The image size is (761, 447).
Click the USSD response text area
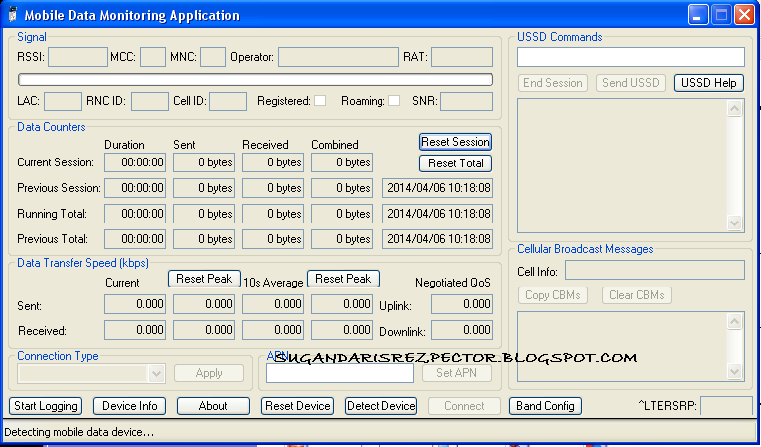click(622, 166)
